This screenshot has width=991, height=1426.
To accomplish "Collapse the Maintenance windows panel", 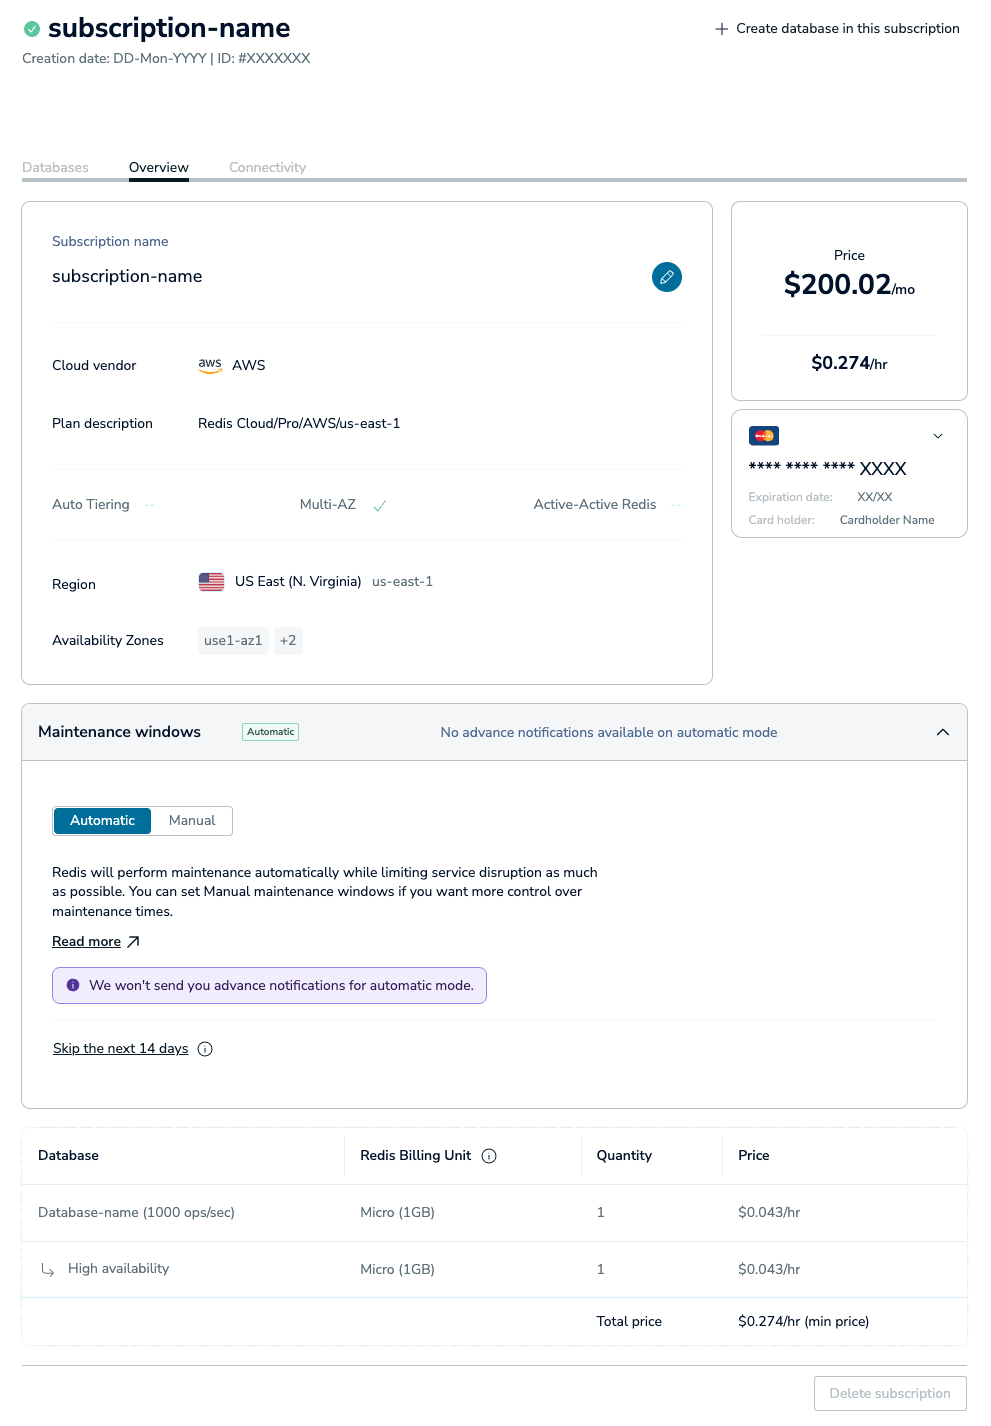I will coord(942,732).
